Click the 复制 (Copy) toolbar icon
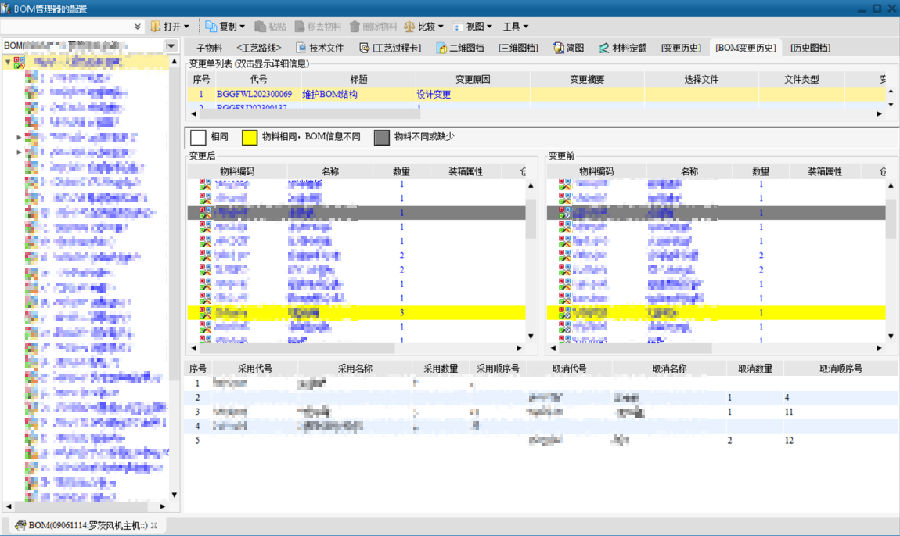The width and height of the screenshot is (900, 536). (211, 27)
